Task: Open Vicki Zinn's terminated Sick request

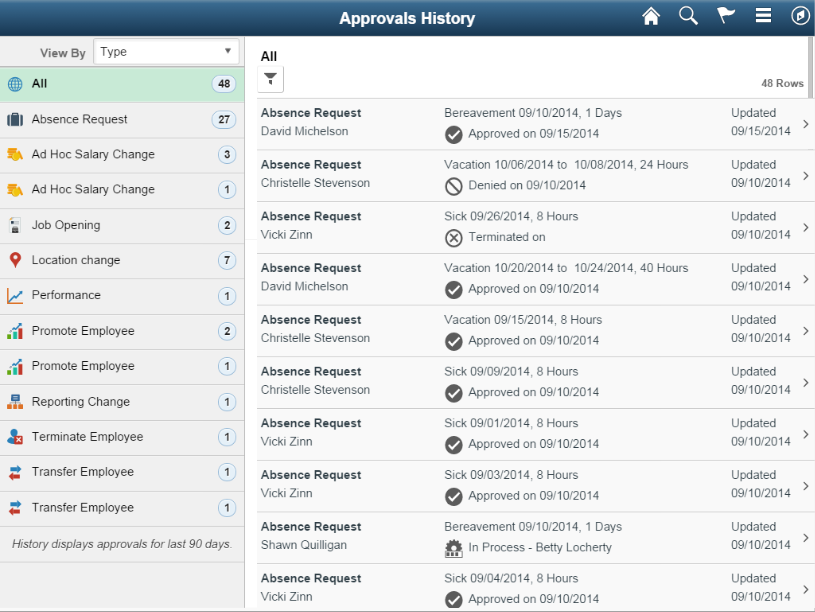Action: [804, 226]
